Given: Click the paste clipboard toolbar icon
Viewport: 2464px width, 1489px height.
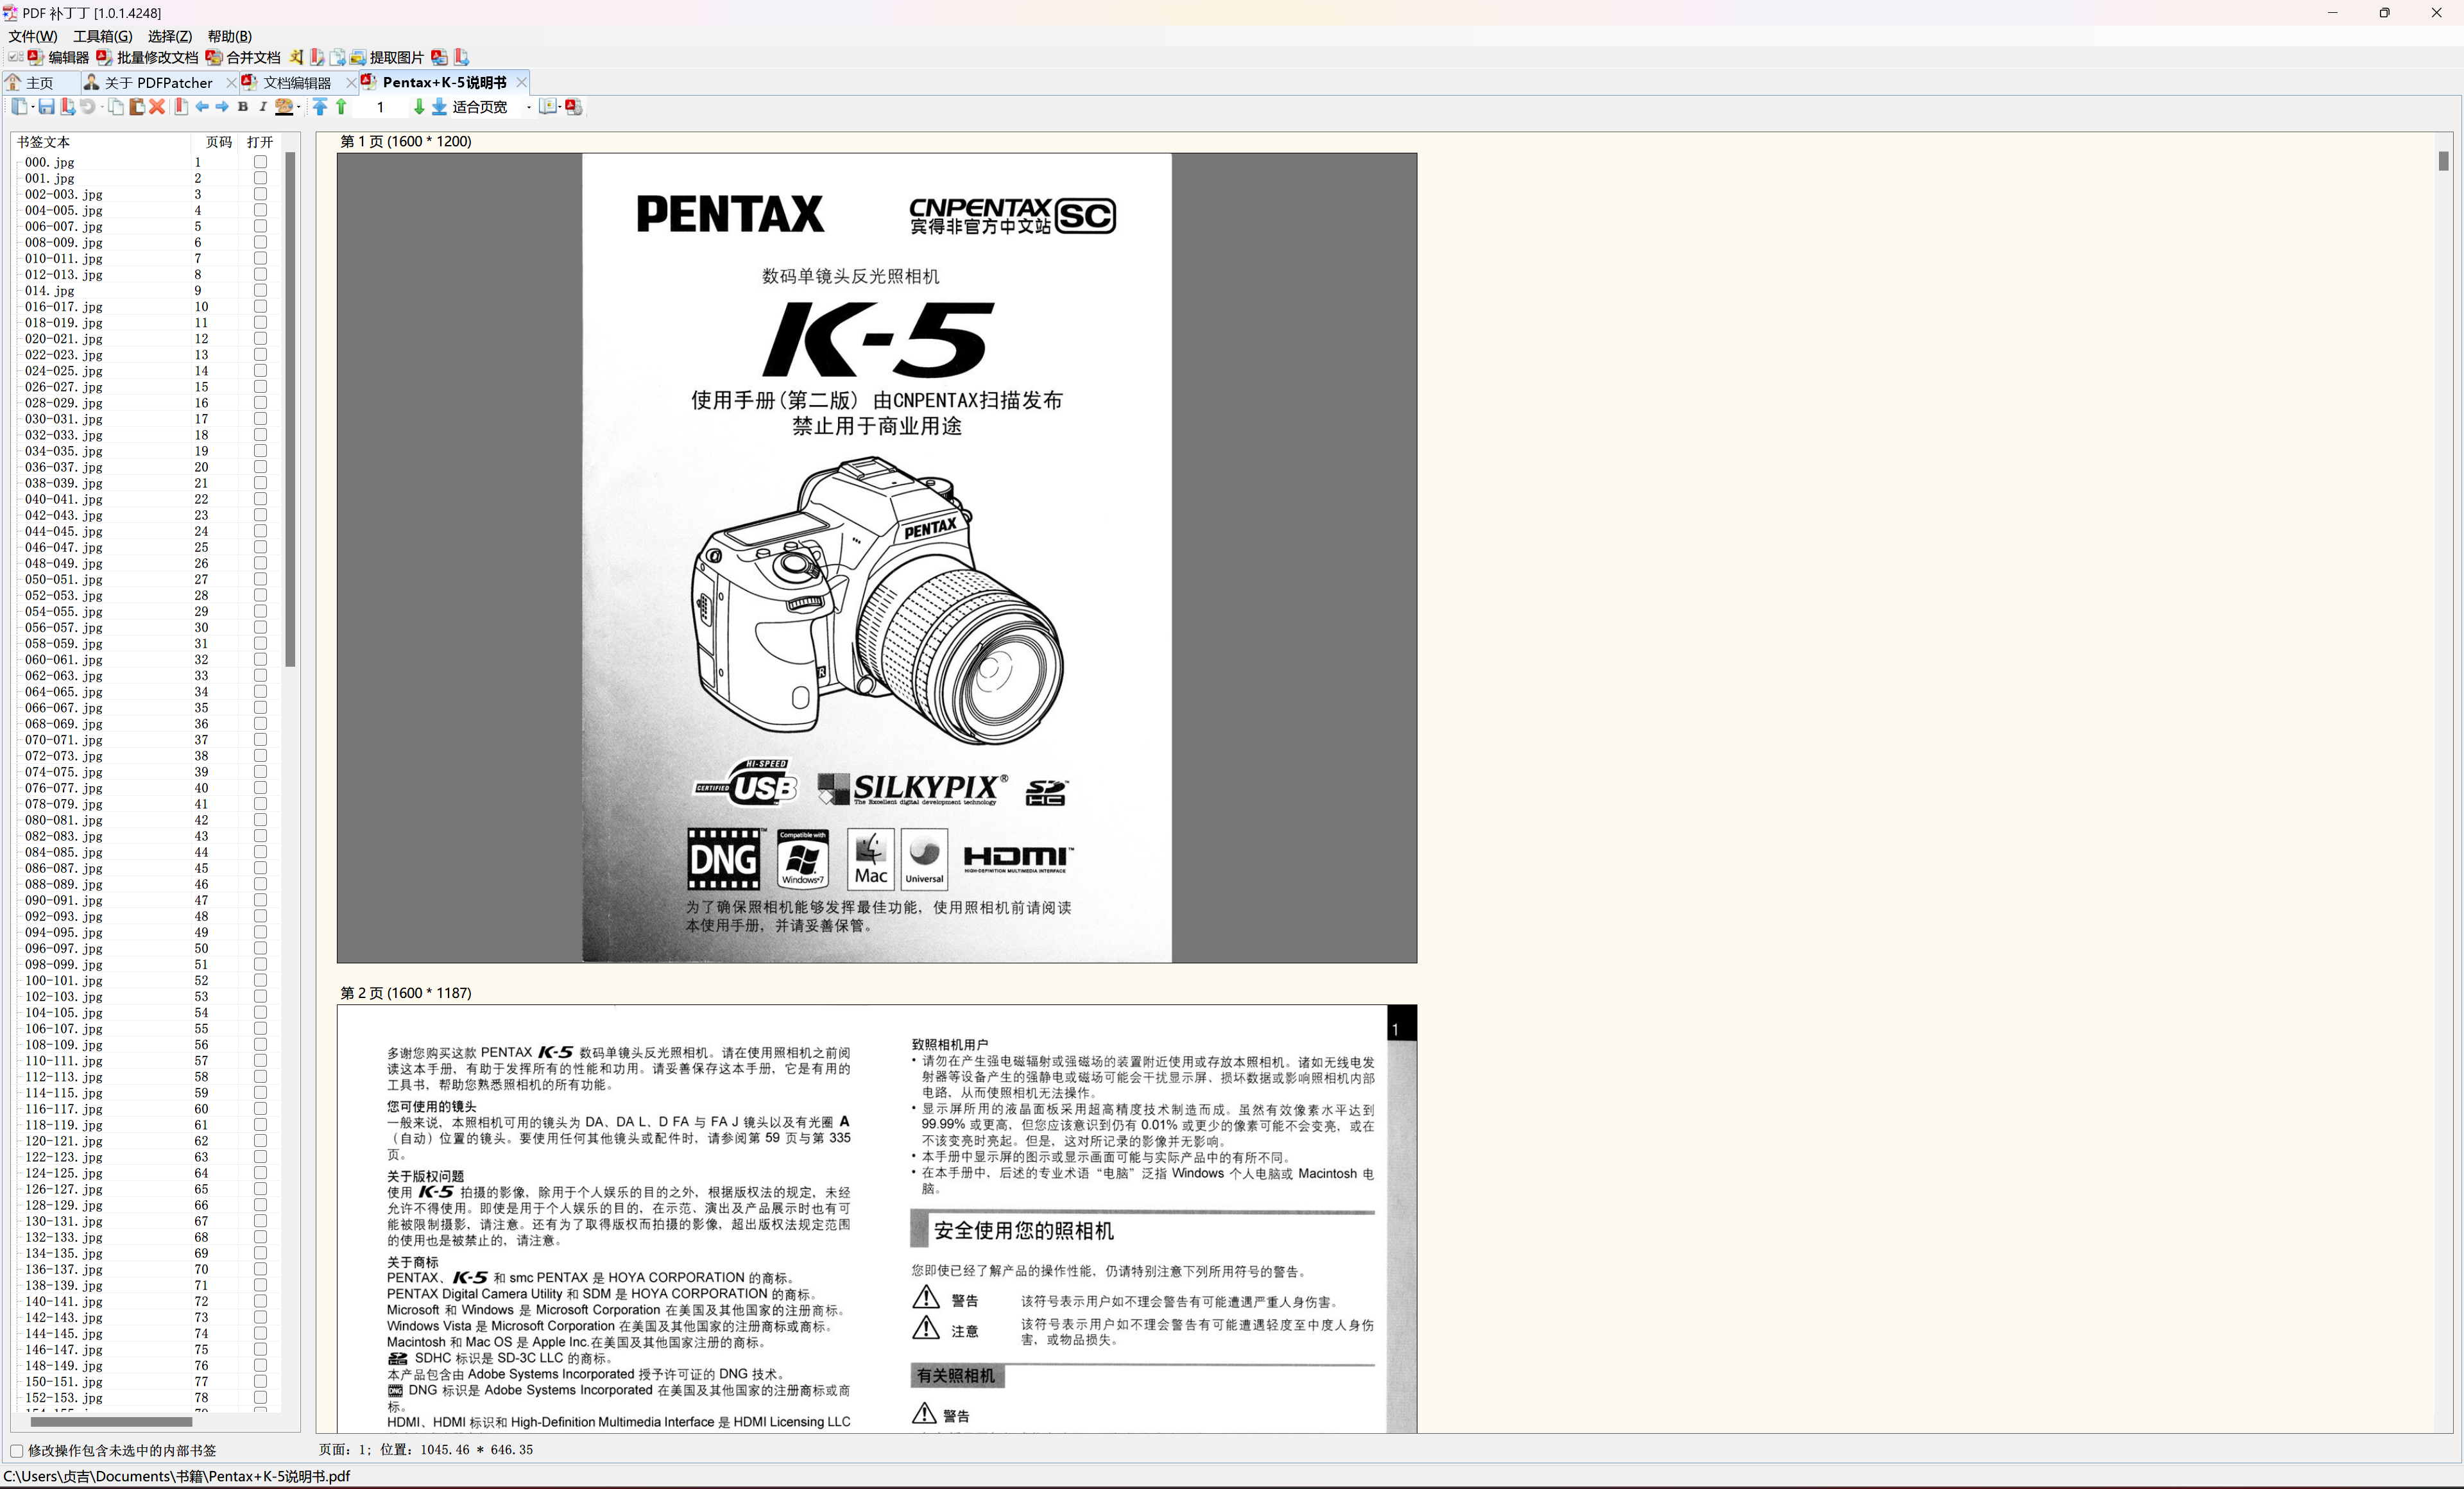Looking at the screenshot, I should 137,107.
